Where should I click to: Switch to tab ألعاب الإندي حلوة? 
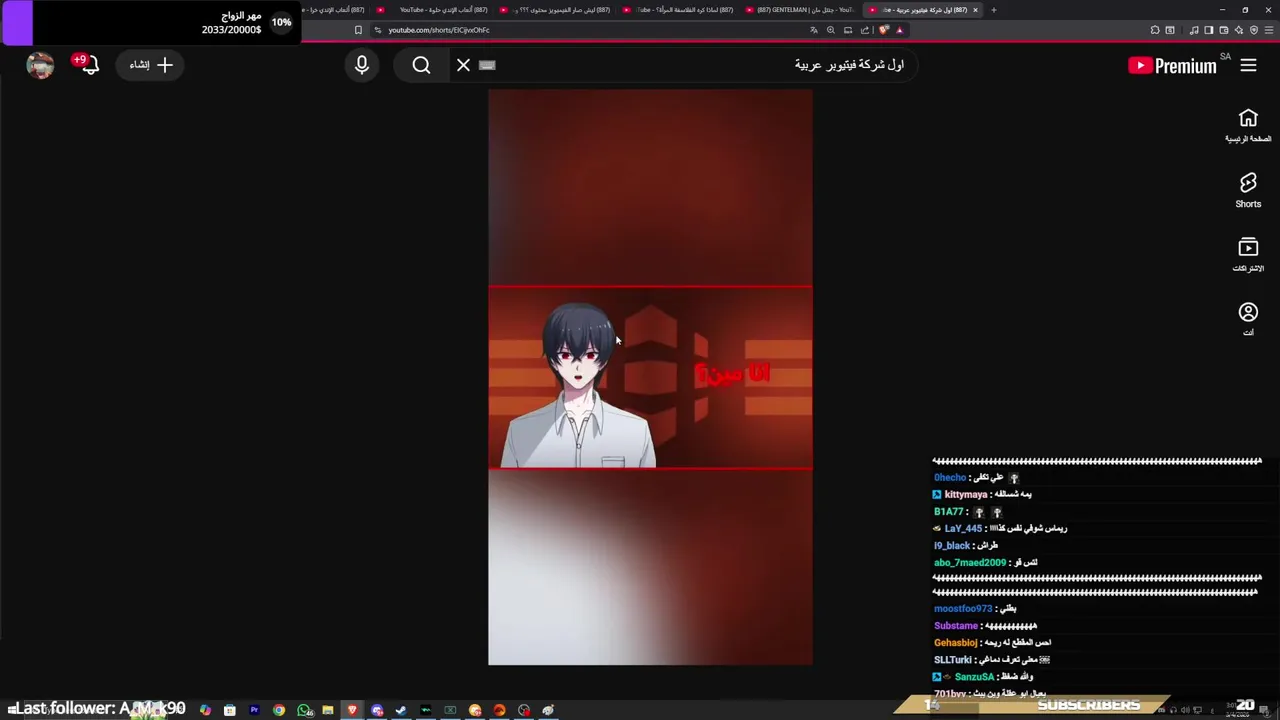tap(434, 10)
